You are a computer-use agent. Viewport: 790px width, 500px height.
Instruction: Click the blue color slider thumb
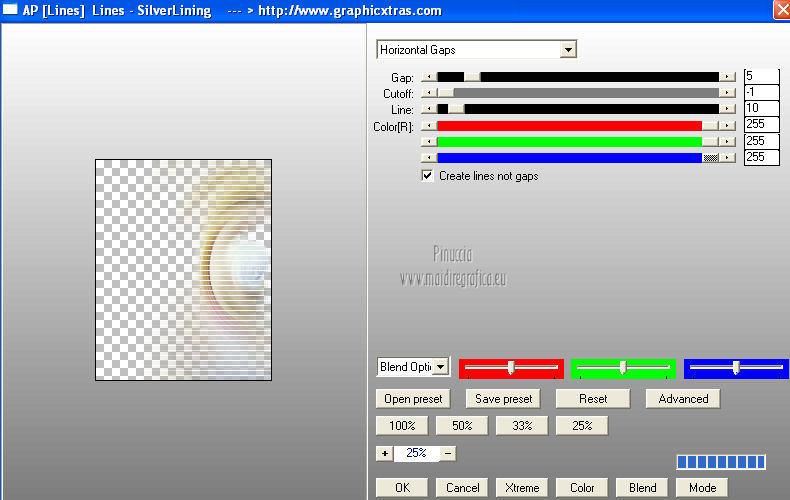[x=710, y=158]
